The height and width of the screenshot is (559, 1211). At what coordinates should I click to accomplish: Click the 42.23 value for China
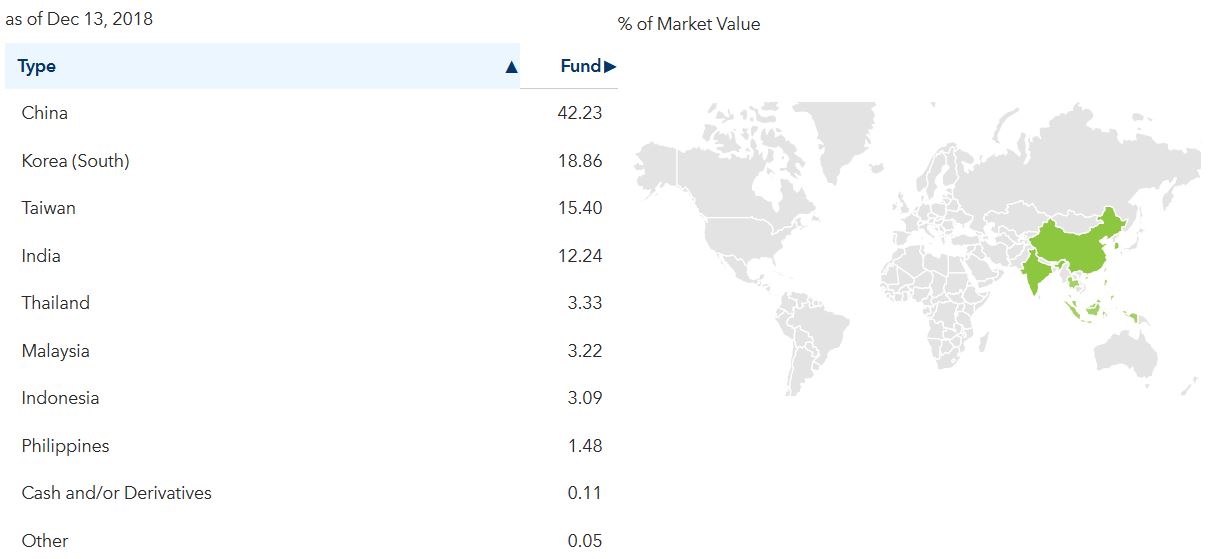click(x=580, y=113)
